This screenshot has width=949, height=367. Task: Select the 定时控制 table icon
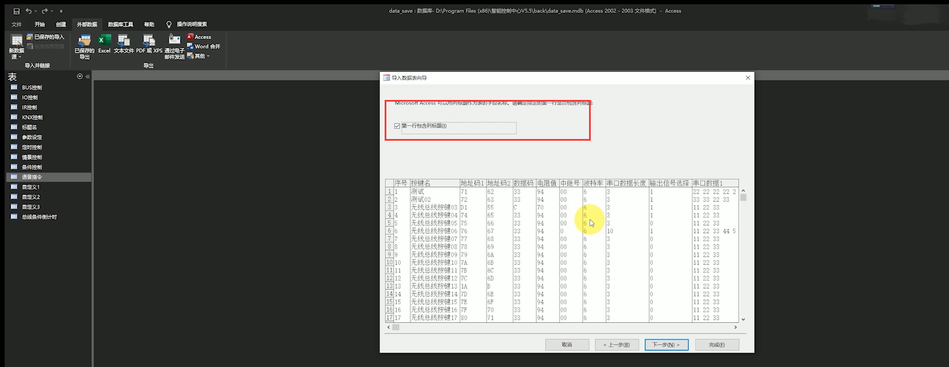14,147
